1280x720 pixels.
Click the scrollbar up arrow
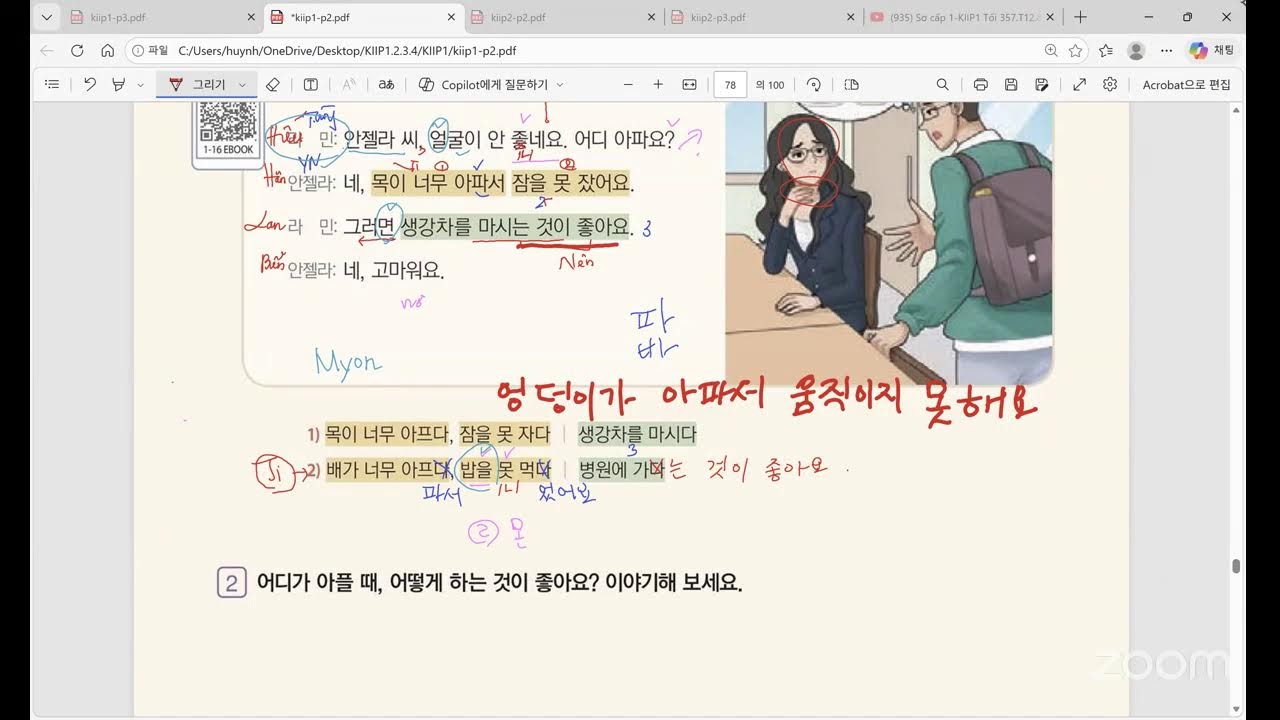click(1236, 109)
